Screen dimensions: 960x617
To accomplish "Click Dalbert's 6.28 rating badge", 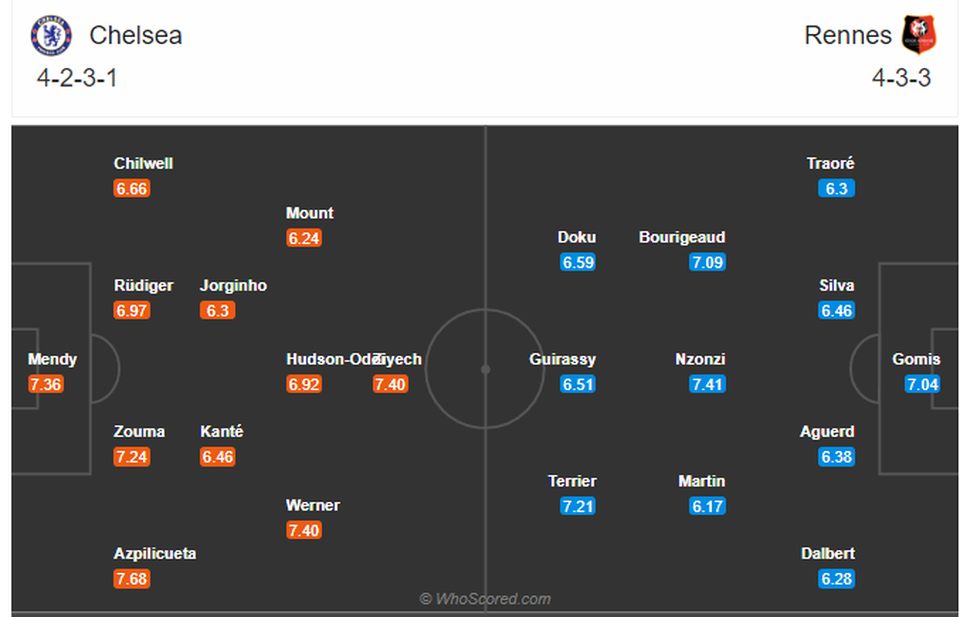I will tap(836, 579).
